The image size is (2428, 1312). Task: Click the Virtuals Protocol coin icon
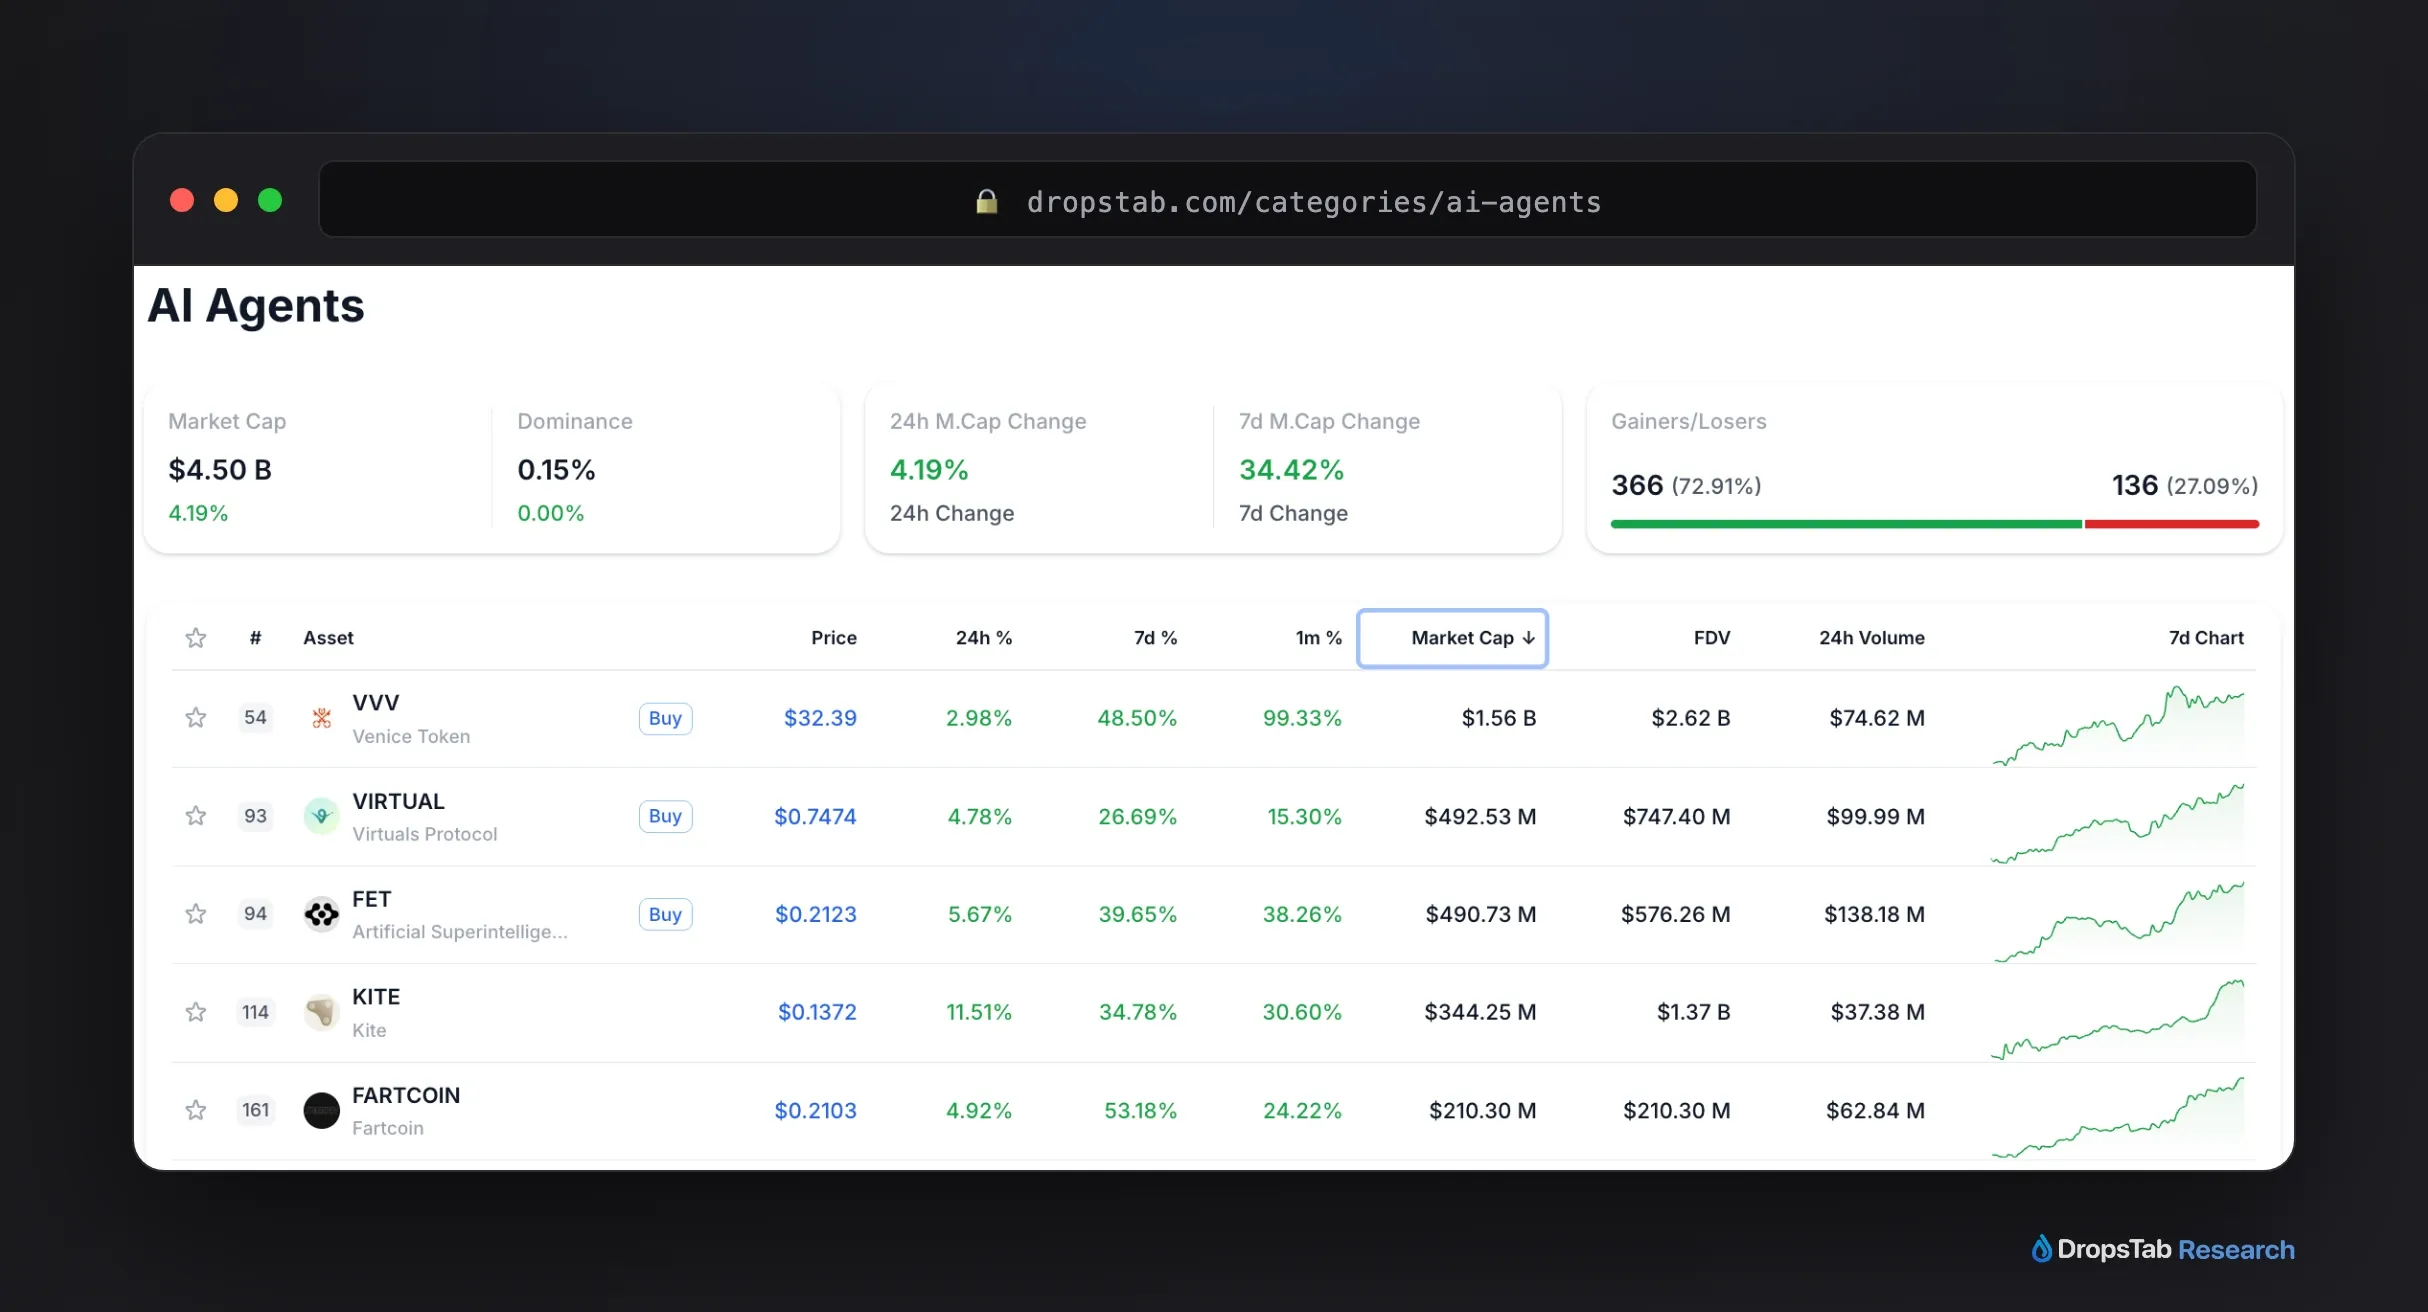coord(321,816)
